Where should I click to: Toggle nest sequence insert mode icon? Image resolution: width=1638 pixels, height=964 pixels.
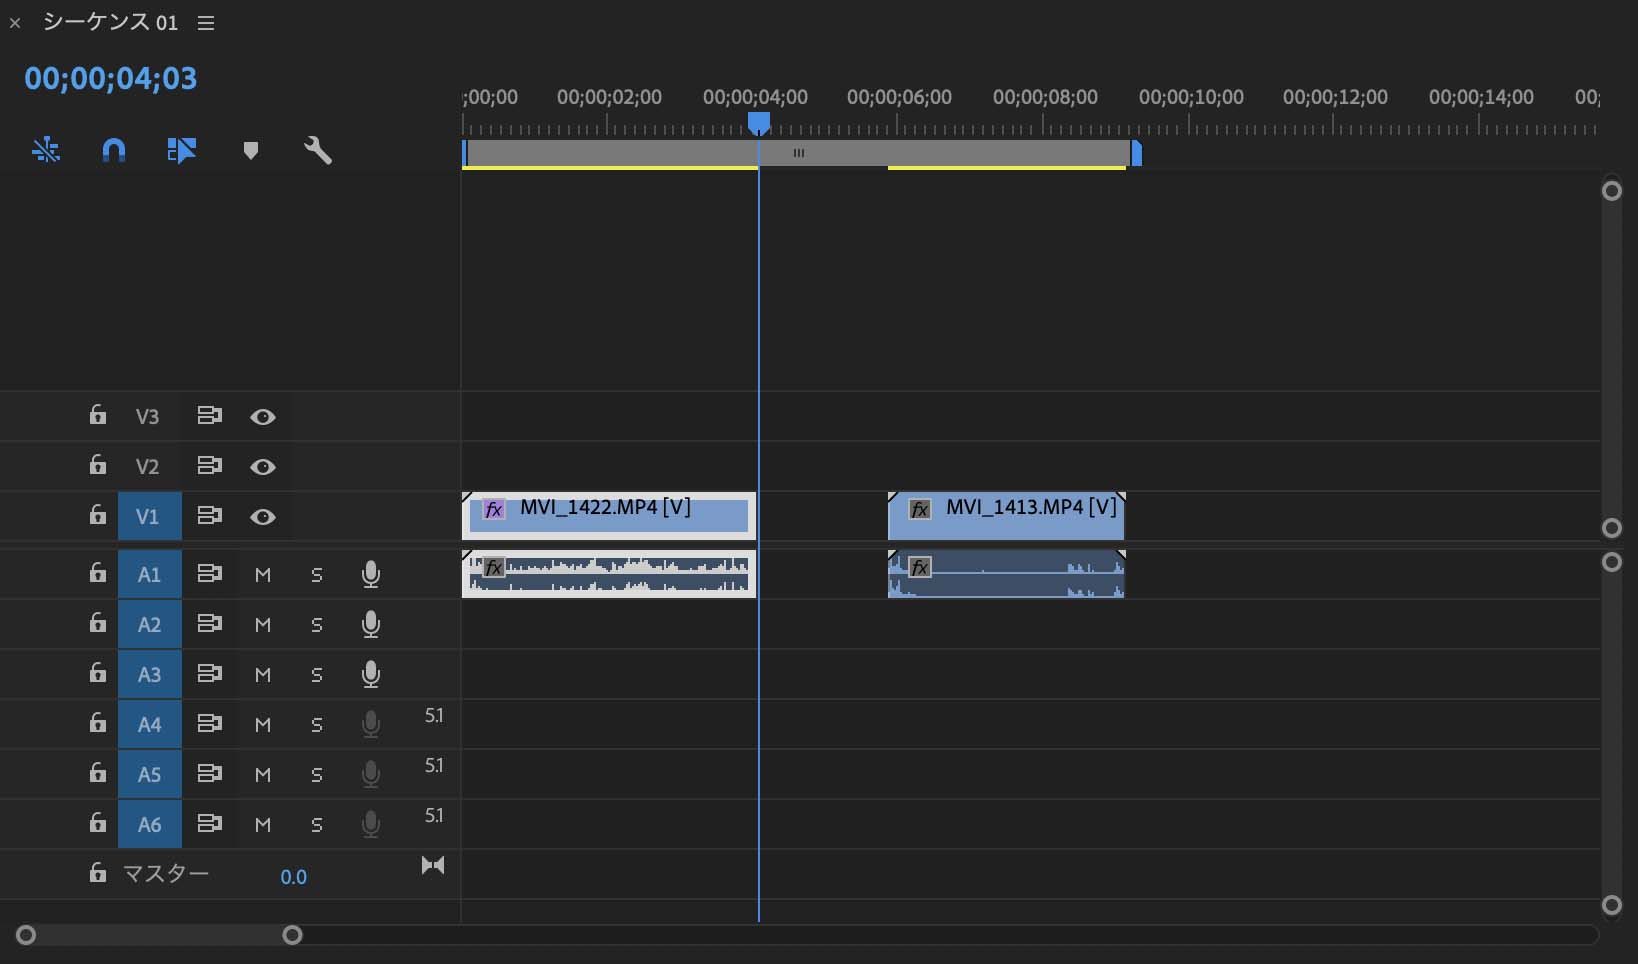pyautogui.click(x=46, y=150)
